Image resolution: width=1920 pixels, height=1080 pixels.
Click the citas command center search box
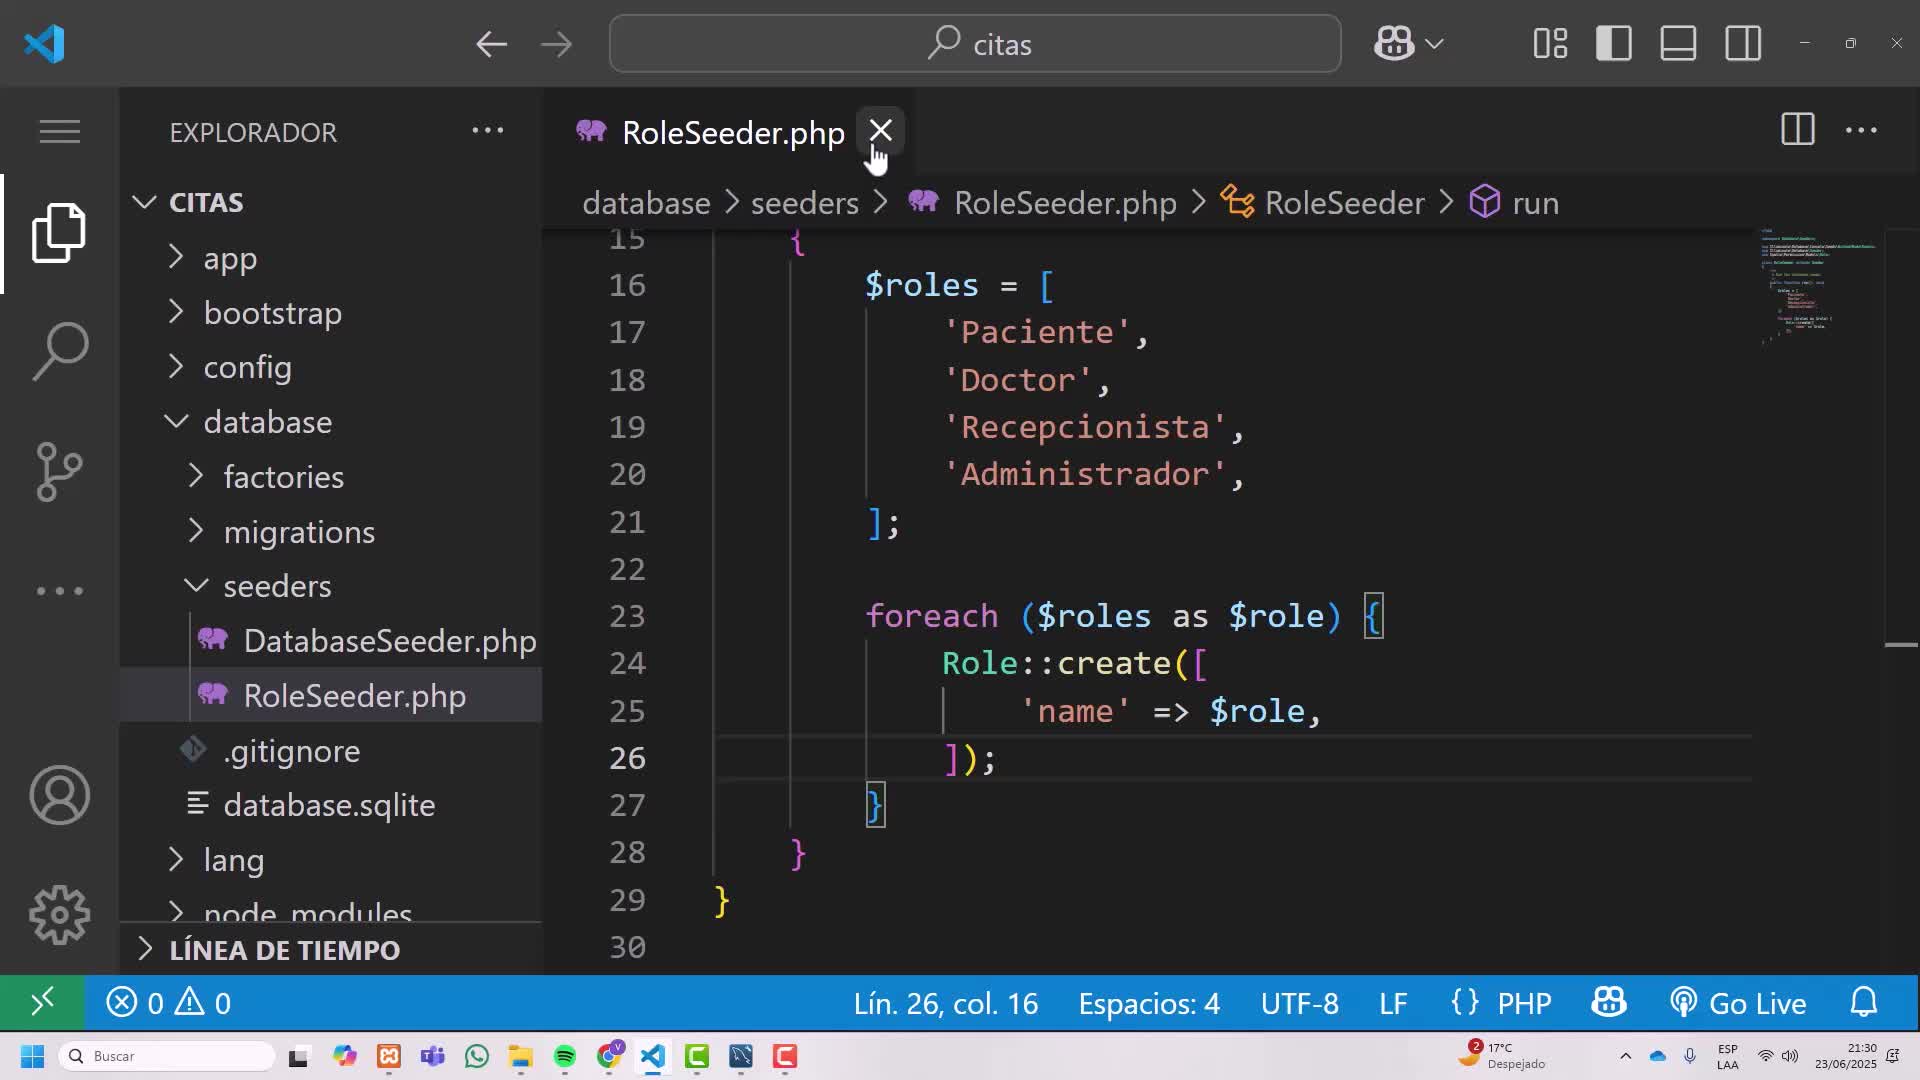[975, 44]
